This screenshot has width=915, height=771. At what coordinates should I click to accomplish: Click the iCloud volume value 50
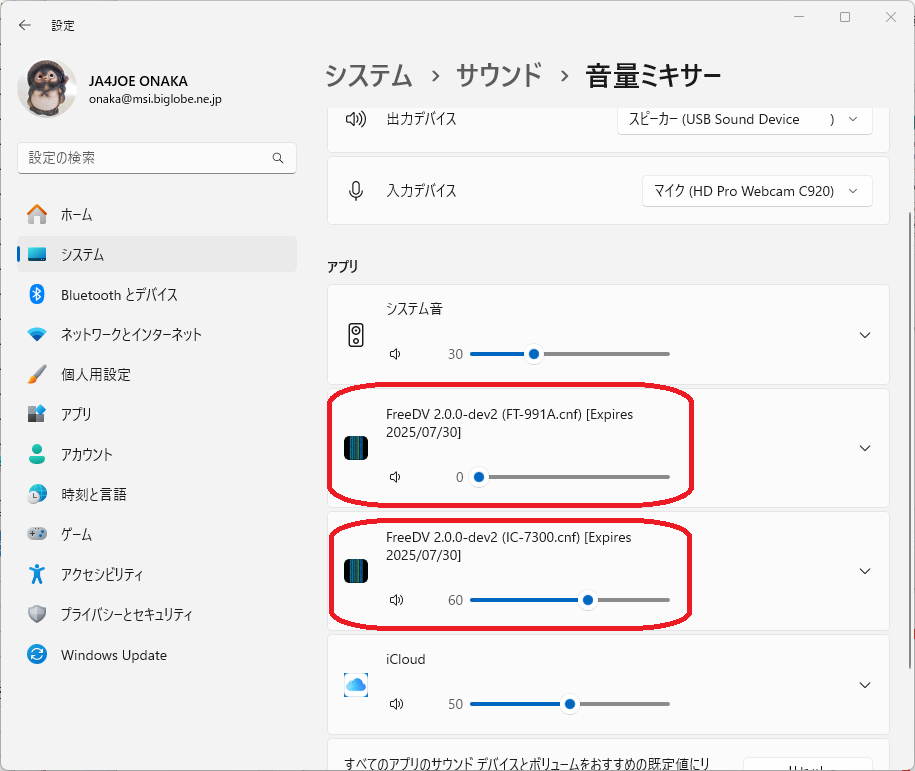(x=455, y=704)
